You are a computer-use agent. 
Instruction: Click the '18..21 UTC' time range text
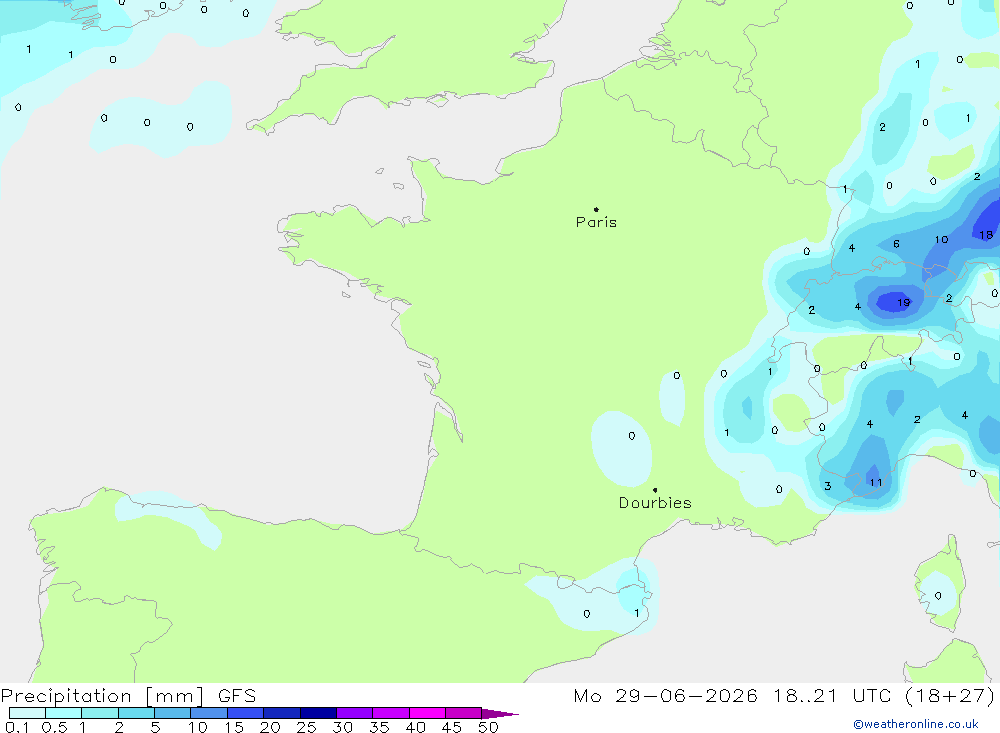click(x=832, y=696)
